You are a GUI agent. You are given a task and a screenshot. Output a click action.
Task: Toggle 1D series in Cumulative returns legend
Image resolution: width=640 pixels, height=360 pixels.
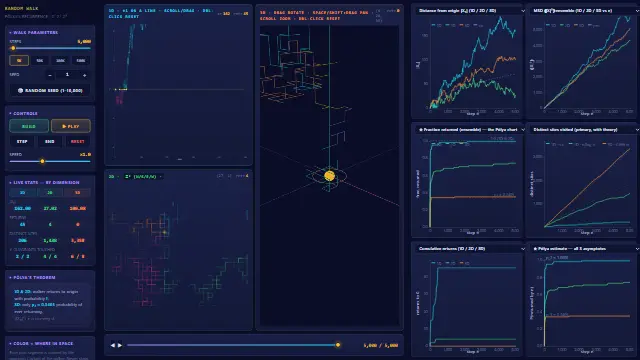[x=436, y=263]
